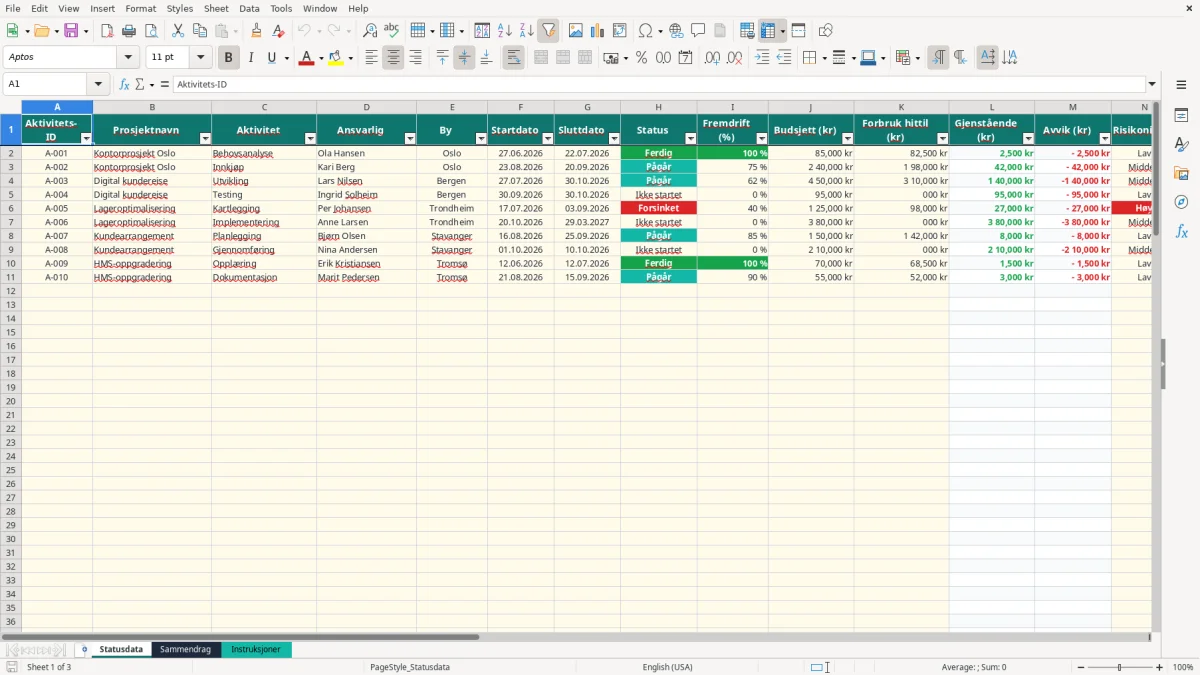Insert a comment
Viewport: 1200px width, 675px height.
tap(699, 31)
